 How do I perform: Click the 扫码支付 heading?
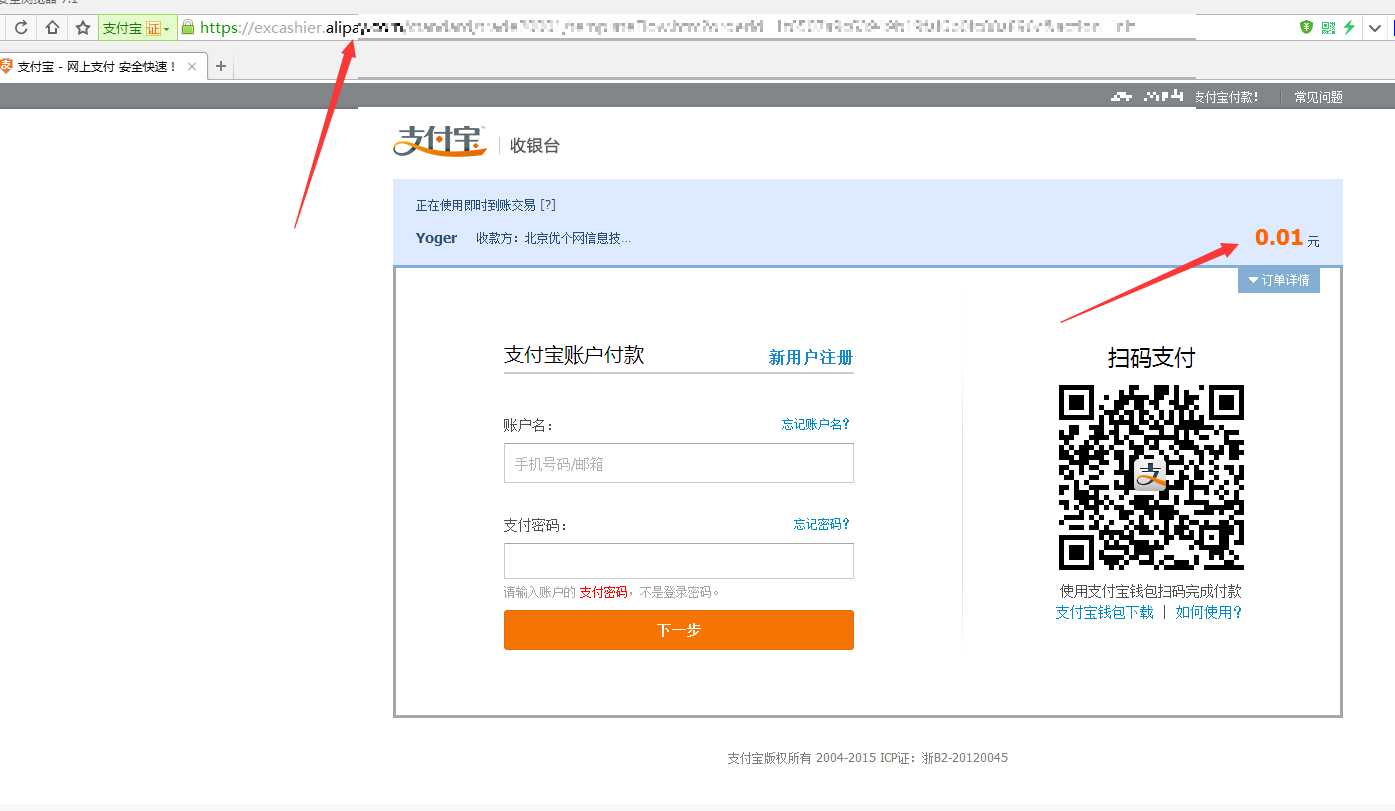tap(1151, 358)
